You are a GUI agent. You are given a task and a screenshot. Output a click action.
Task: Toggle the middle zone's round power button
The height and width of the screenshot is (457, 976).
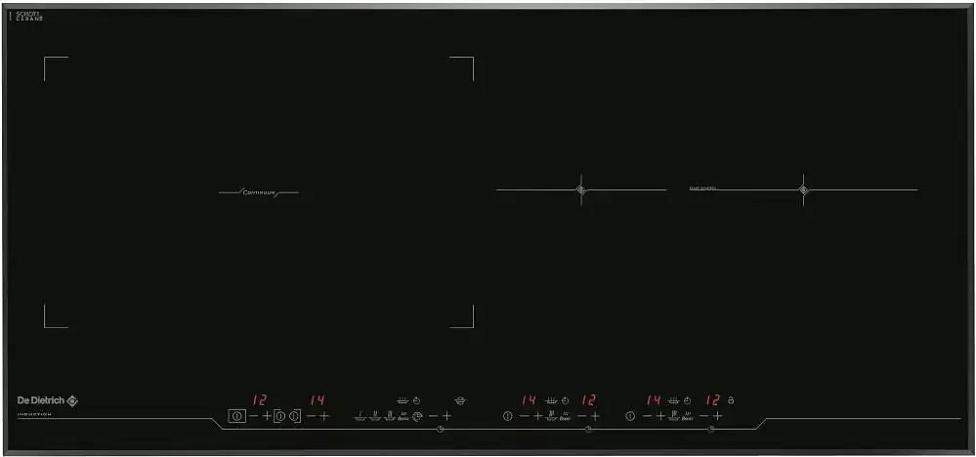point(508,416)
